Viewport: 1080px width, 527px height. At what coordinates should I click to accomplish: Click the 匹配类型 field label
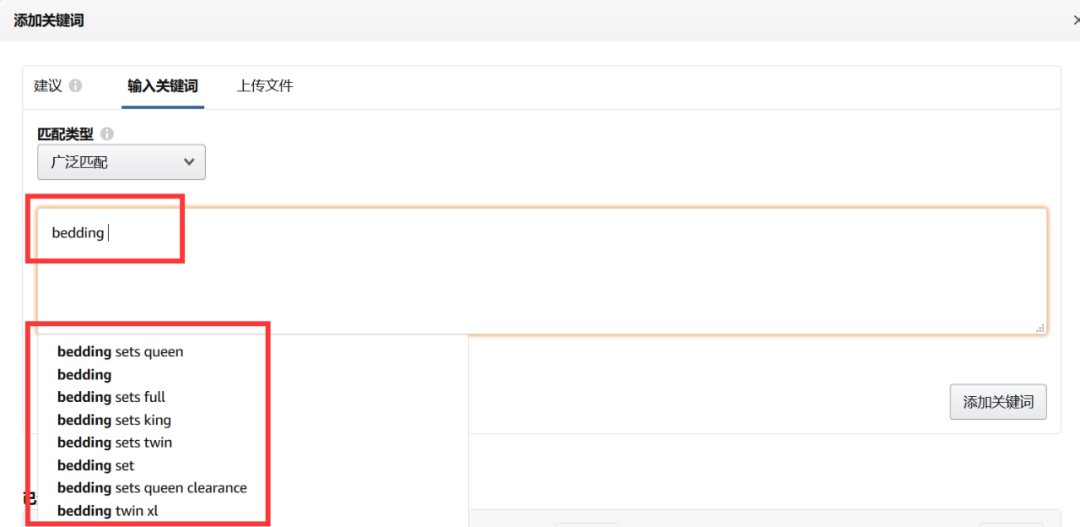tap(67, 133)
